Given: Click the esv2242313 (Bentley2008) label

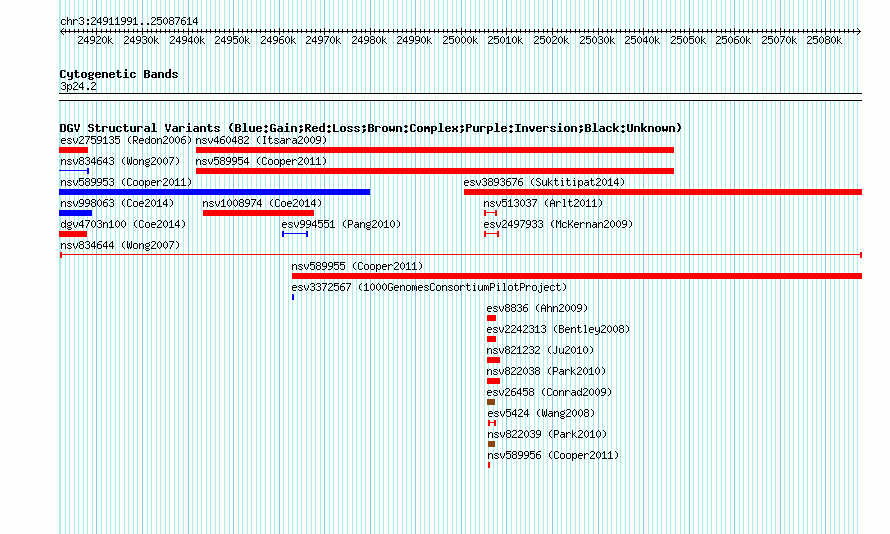Looking at the screenshot, I should click(558, 329).
